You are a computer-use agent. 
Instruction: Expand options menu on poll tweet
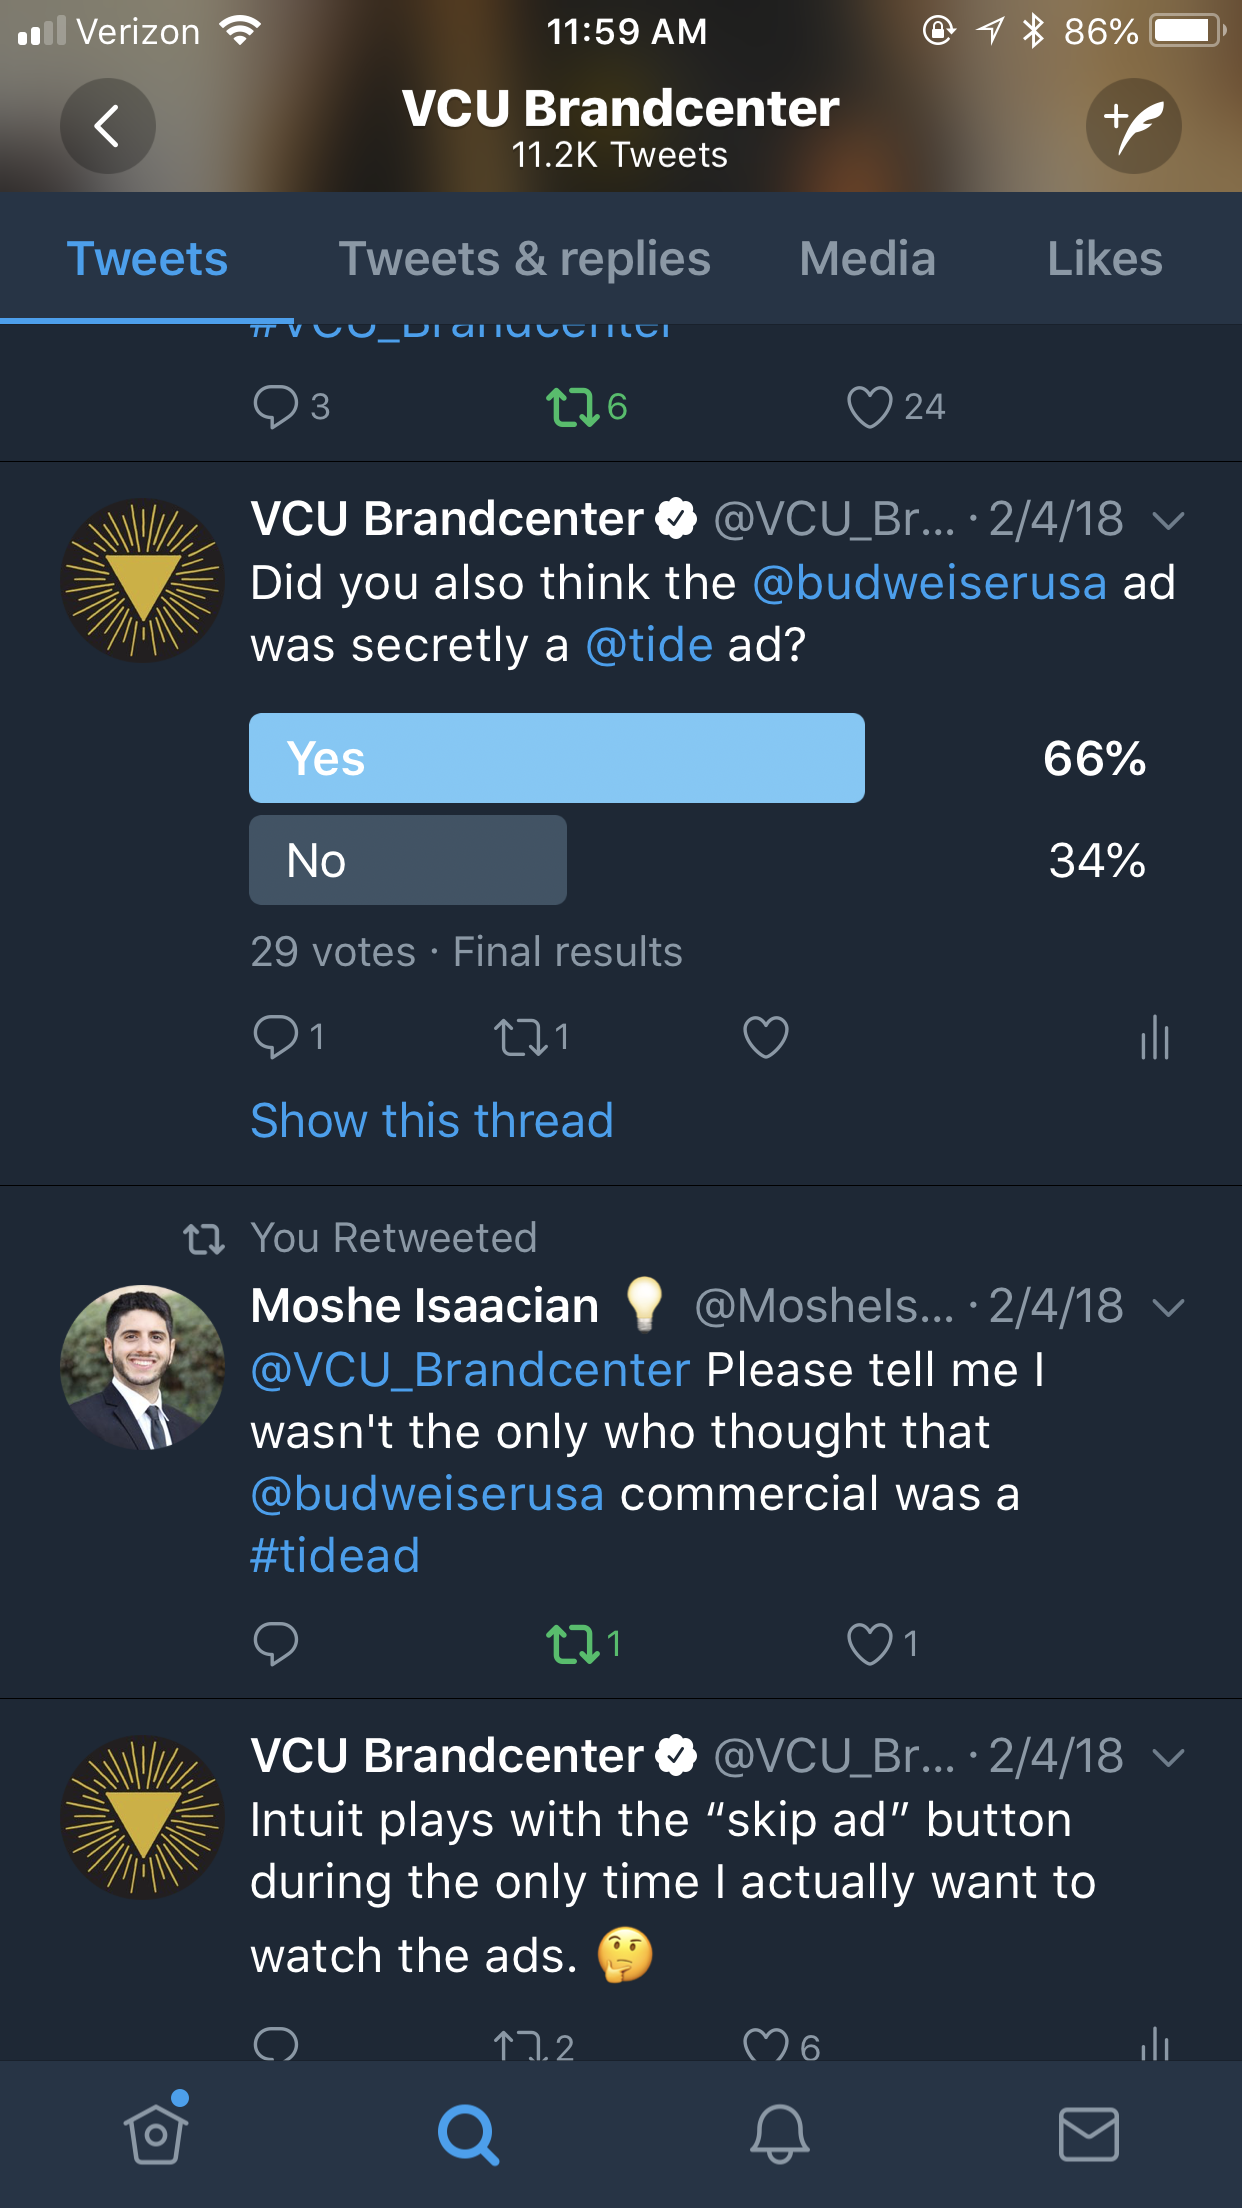1168,520
